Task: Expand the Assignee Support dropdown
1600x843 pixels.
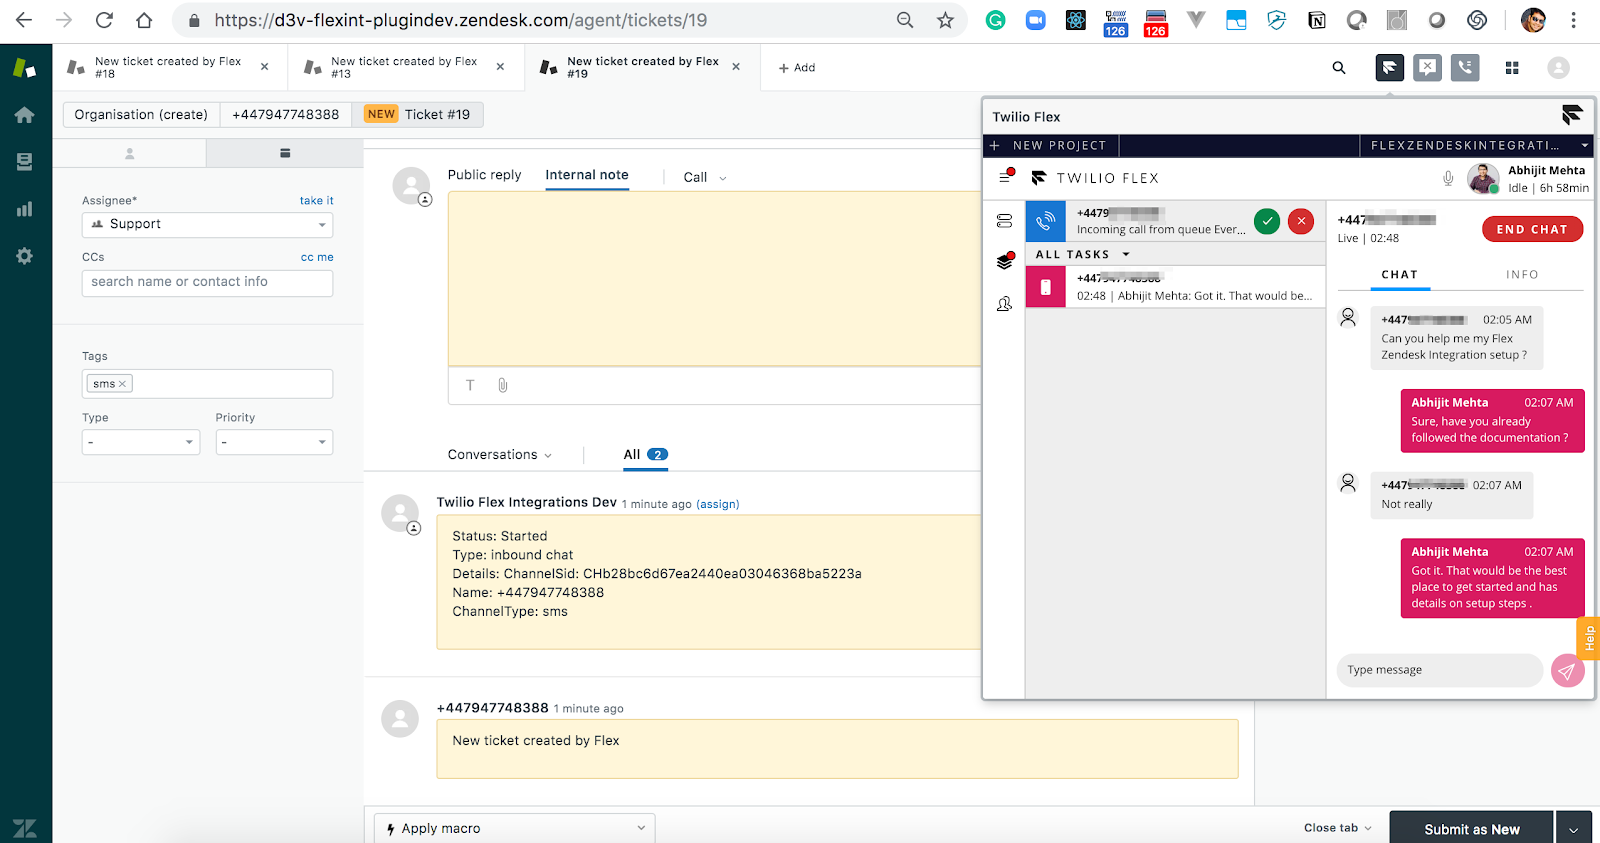Action: (x=207, y=224)
